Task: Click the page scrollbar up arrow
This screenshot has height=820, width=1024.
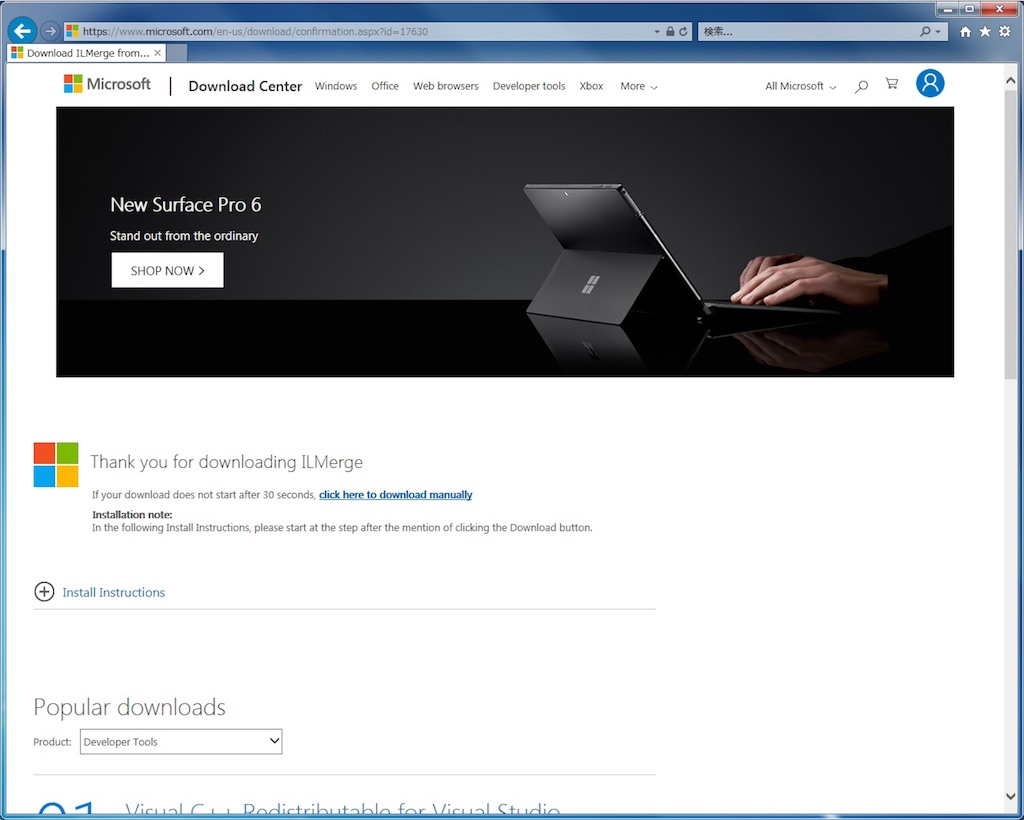Action: click(x=1010, y=80)
